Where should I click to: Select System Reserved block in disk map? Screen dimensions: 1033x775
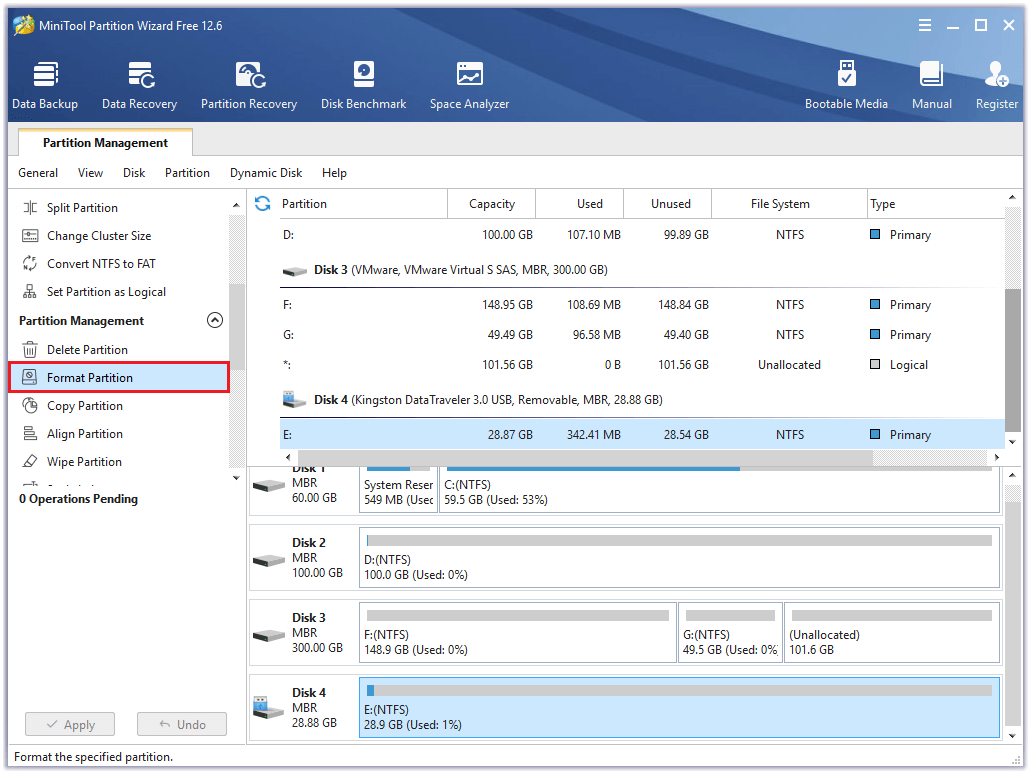click(x=398, y=490)
